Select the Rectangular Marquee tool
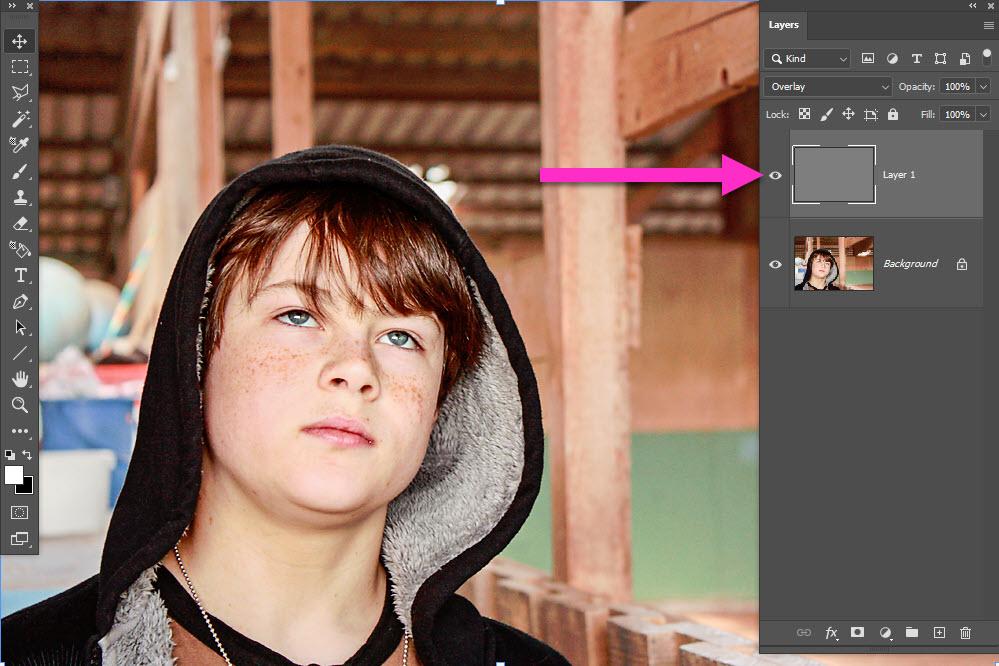999x666 pixels. pyautogui.click(x=19, y=67)
